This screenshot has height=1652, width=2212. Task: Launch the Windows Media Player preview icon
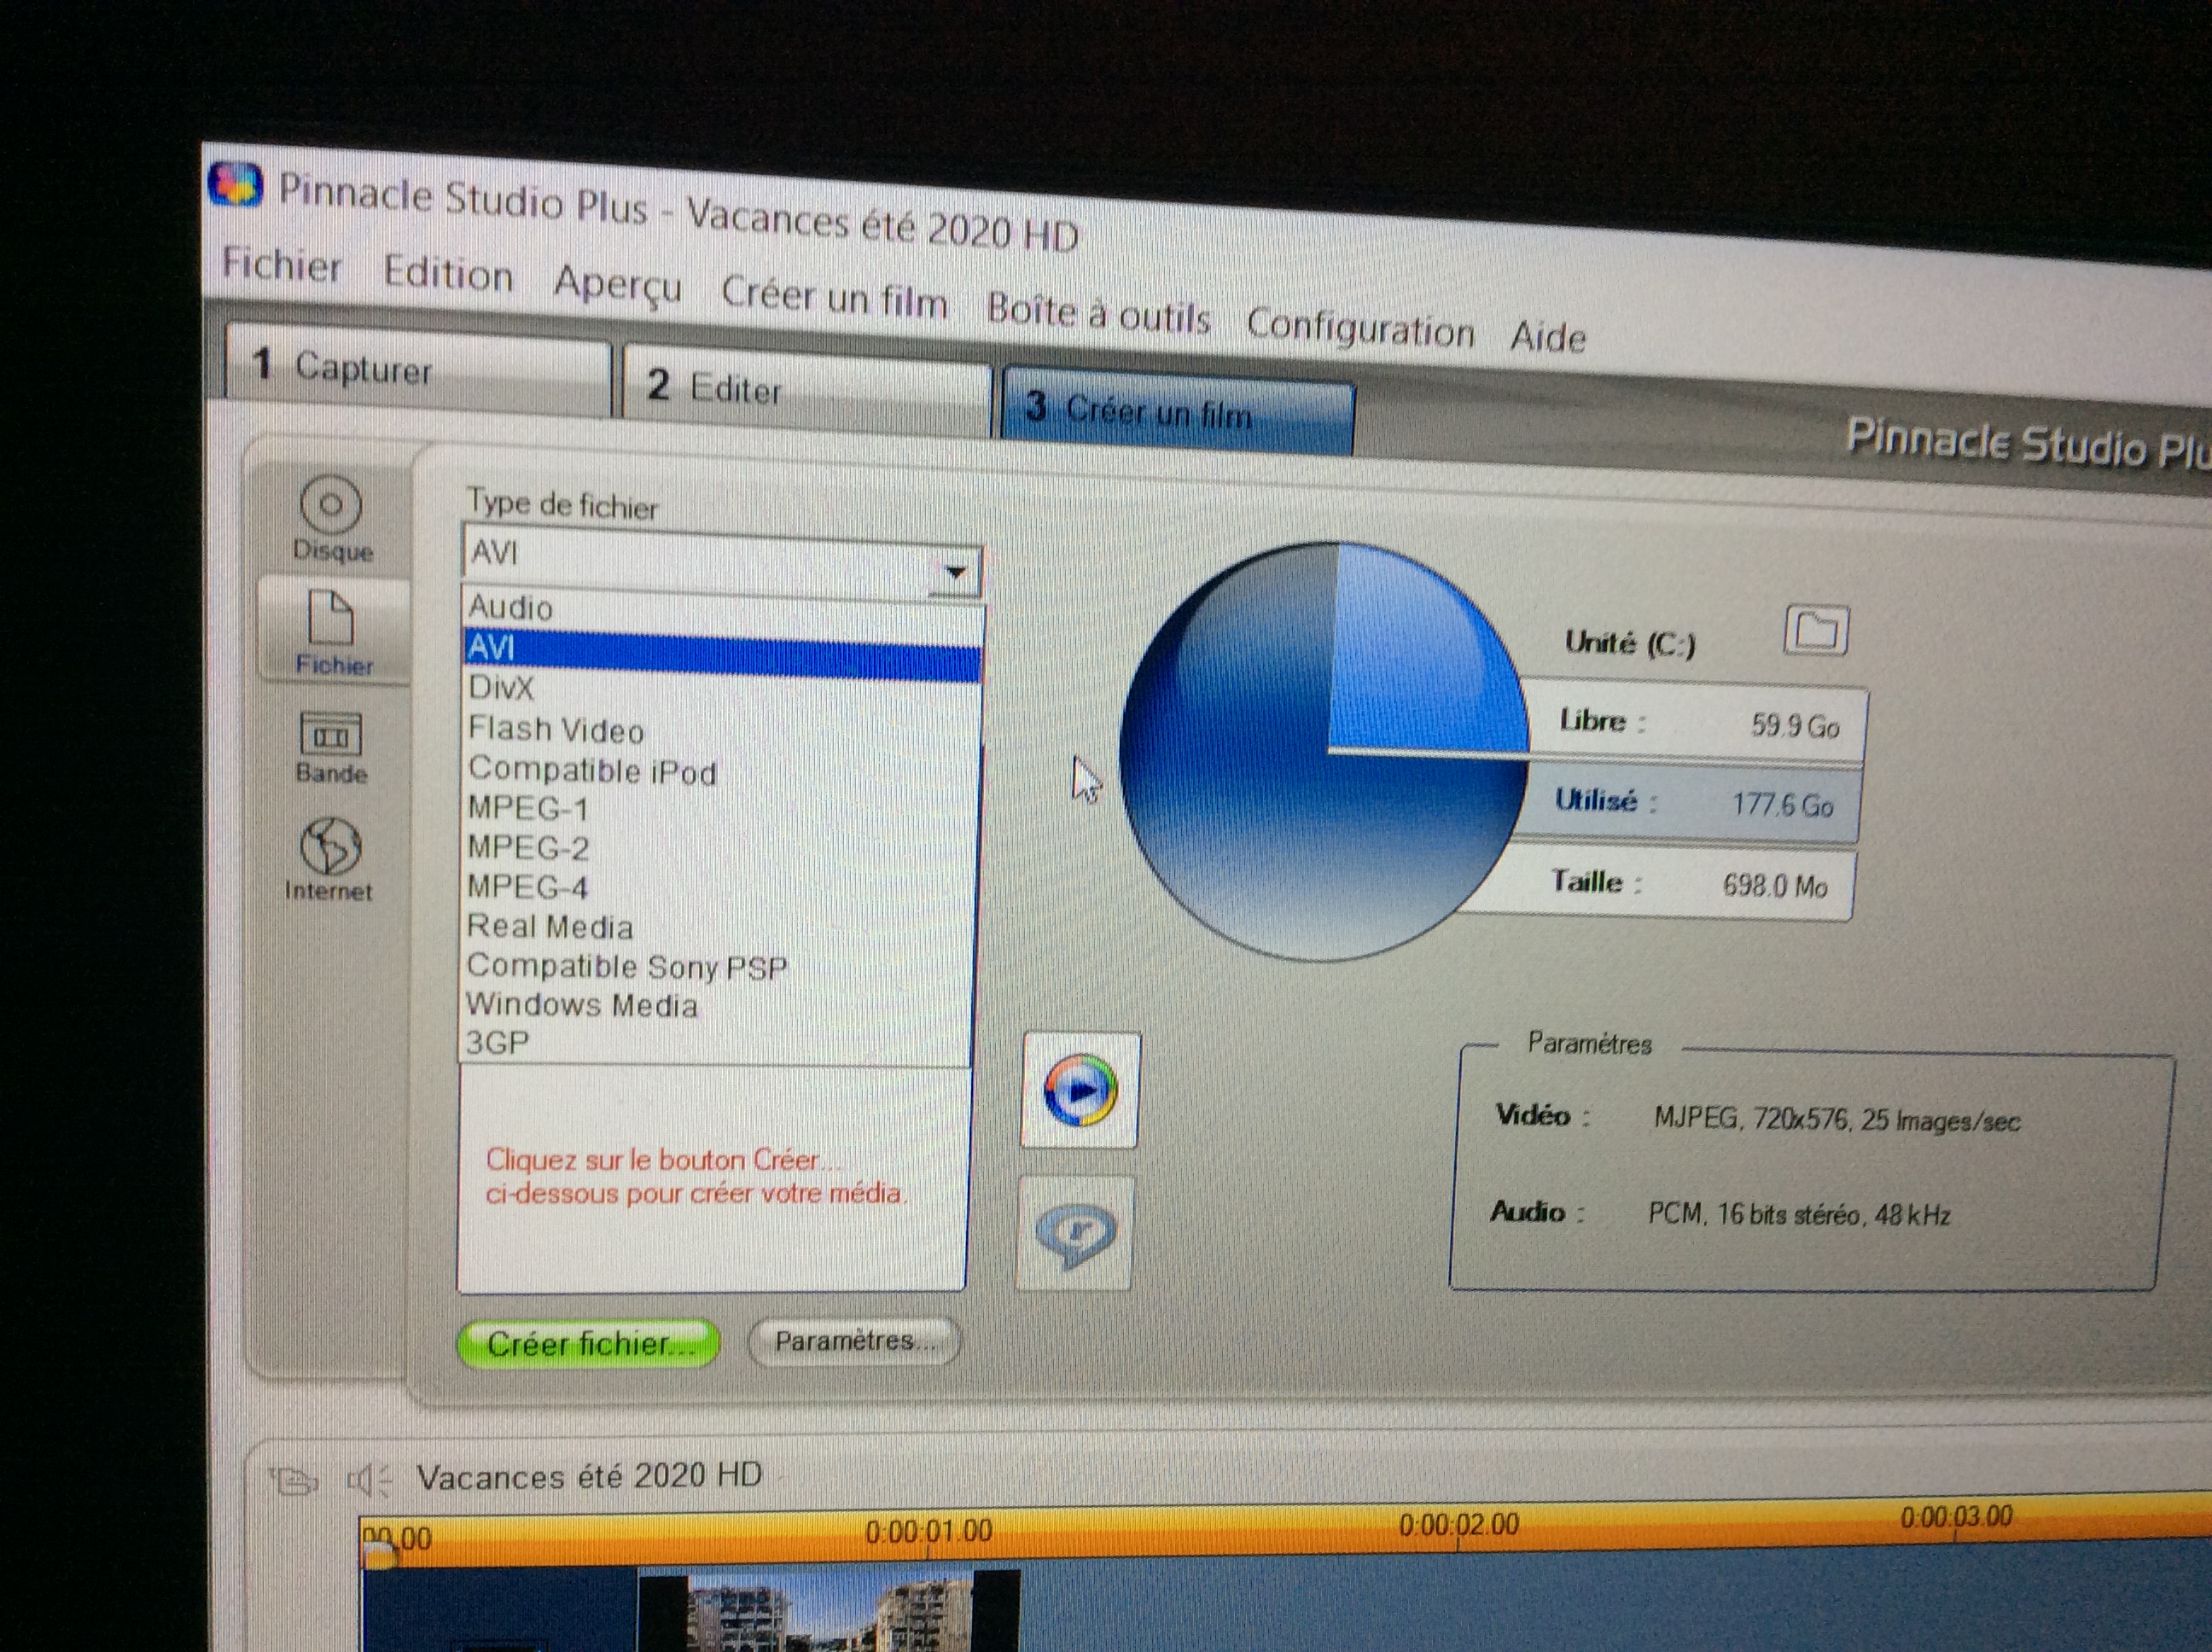1080,1091
